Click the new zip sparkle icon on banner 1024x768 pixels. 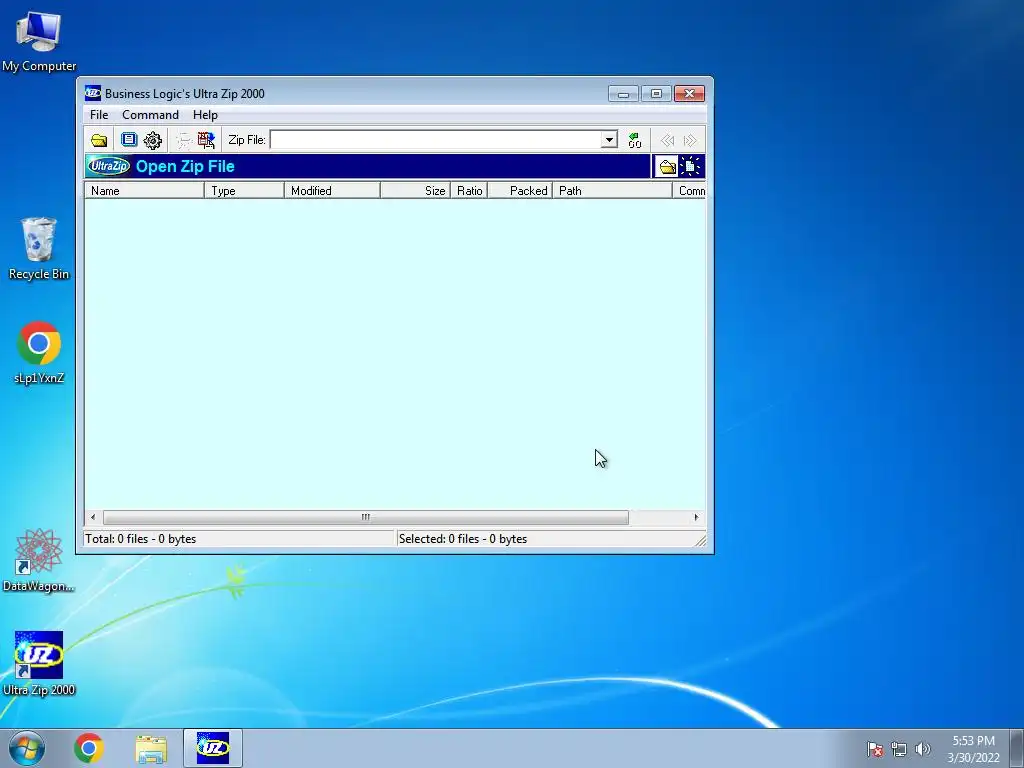(x=691, y=167)
